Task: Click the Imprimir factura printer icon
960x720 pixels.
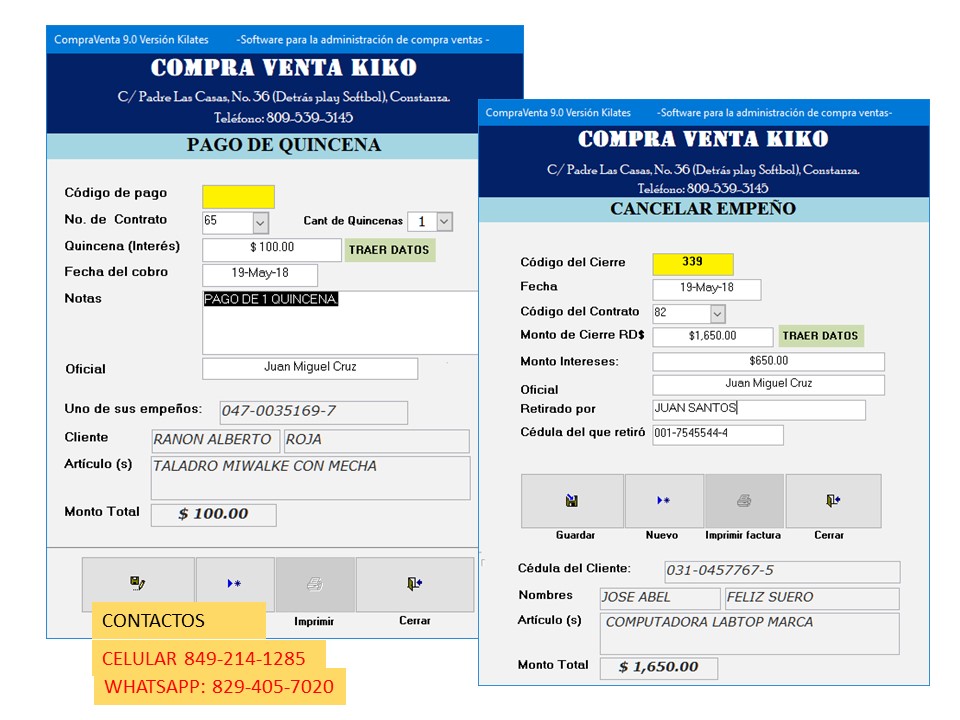Action: 744,501
